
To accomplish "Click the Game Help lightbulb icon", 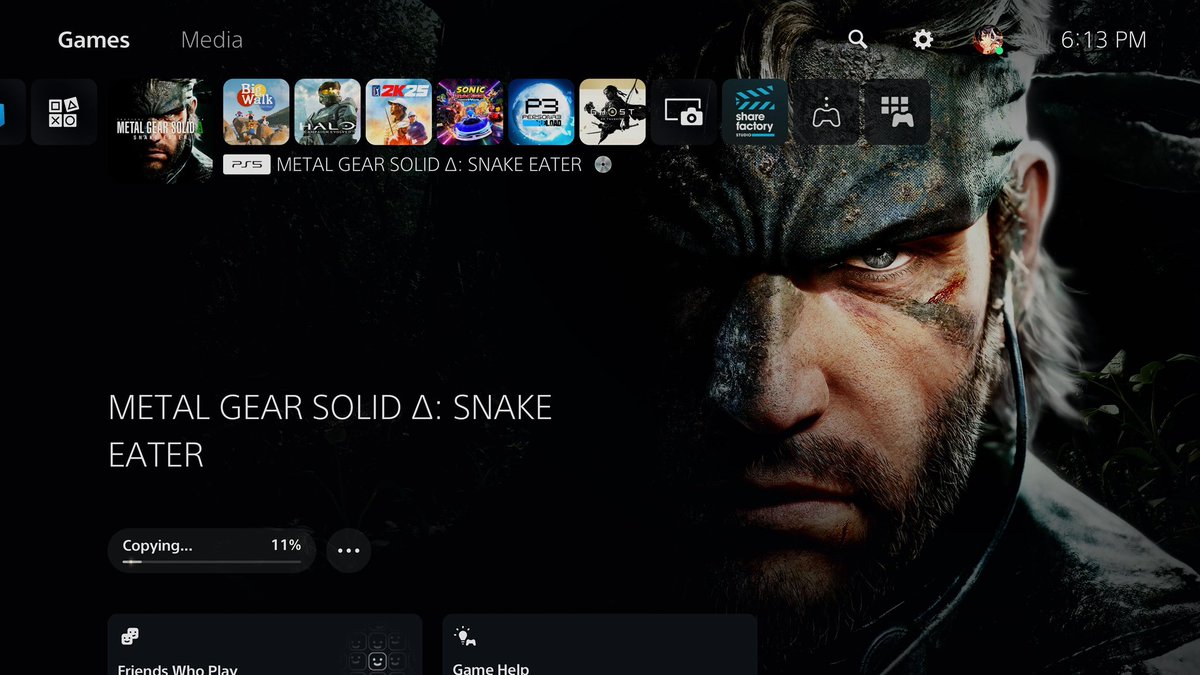I will [x=465, y=636].
